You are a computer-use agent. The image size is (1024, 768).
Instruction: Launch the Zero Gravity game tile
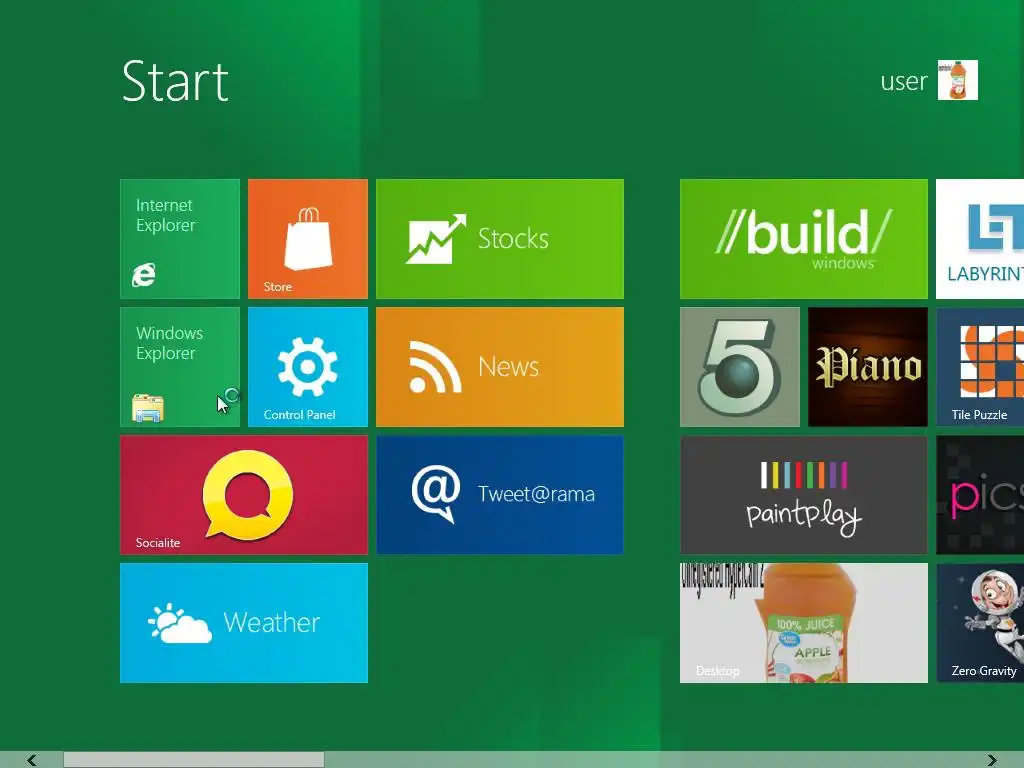[980, 623]
